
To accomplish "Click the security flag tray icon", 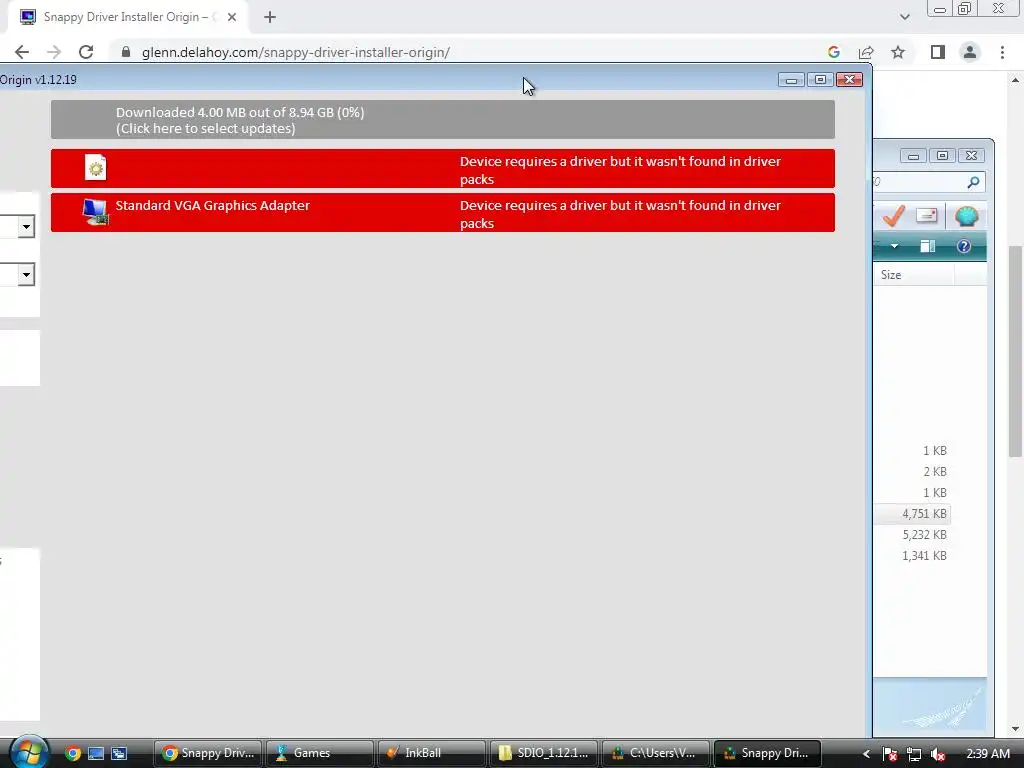I will [889, 754].
